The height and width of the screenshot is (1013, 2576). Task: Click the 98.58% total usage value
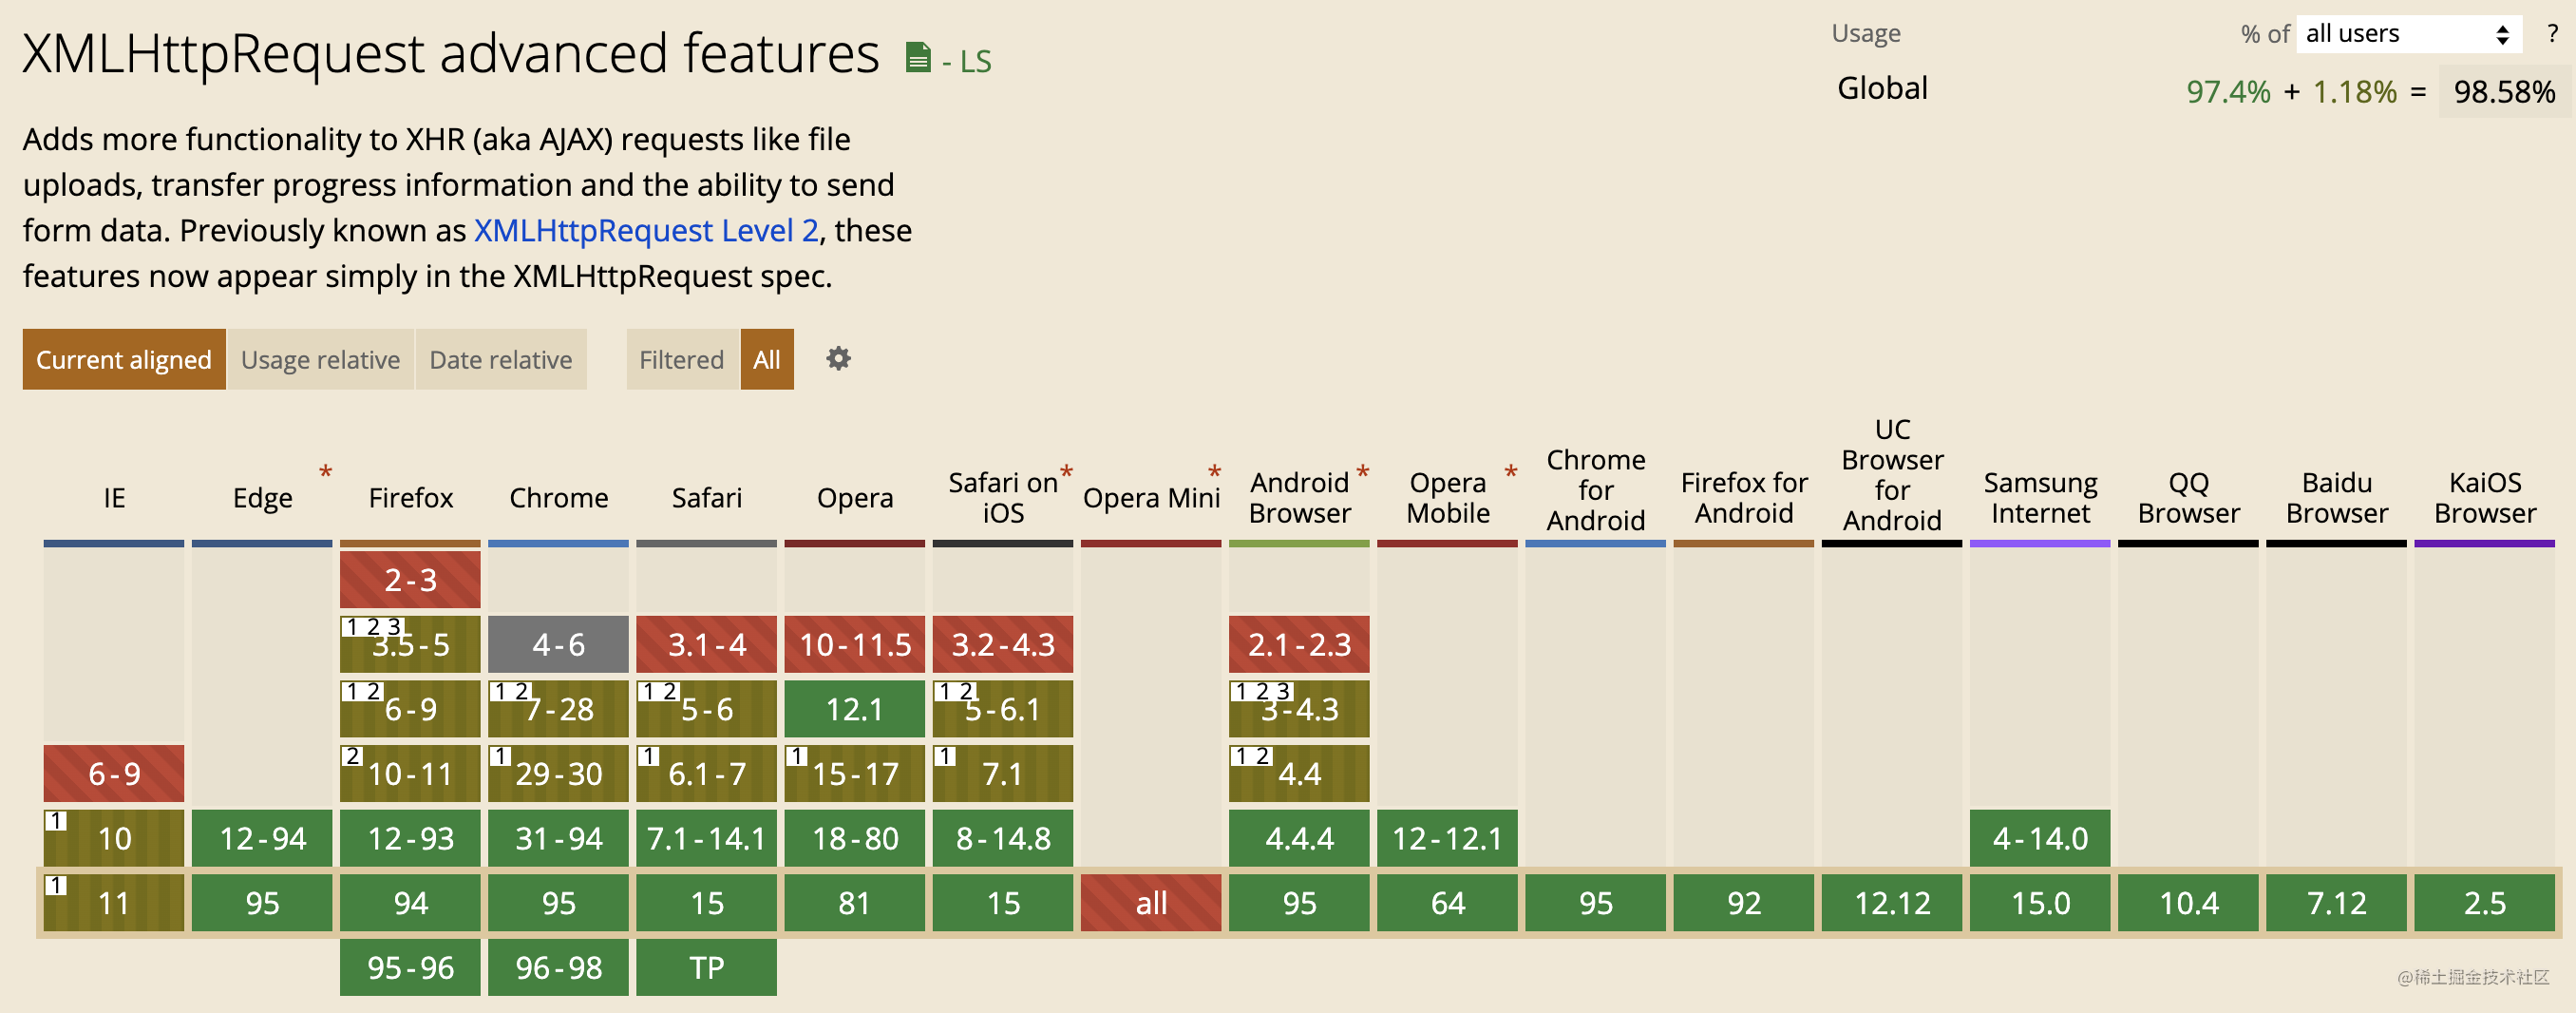2504,92
